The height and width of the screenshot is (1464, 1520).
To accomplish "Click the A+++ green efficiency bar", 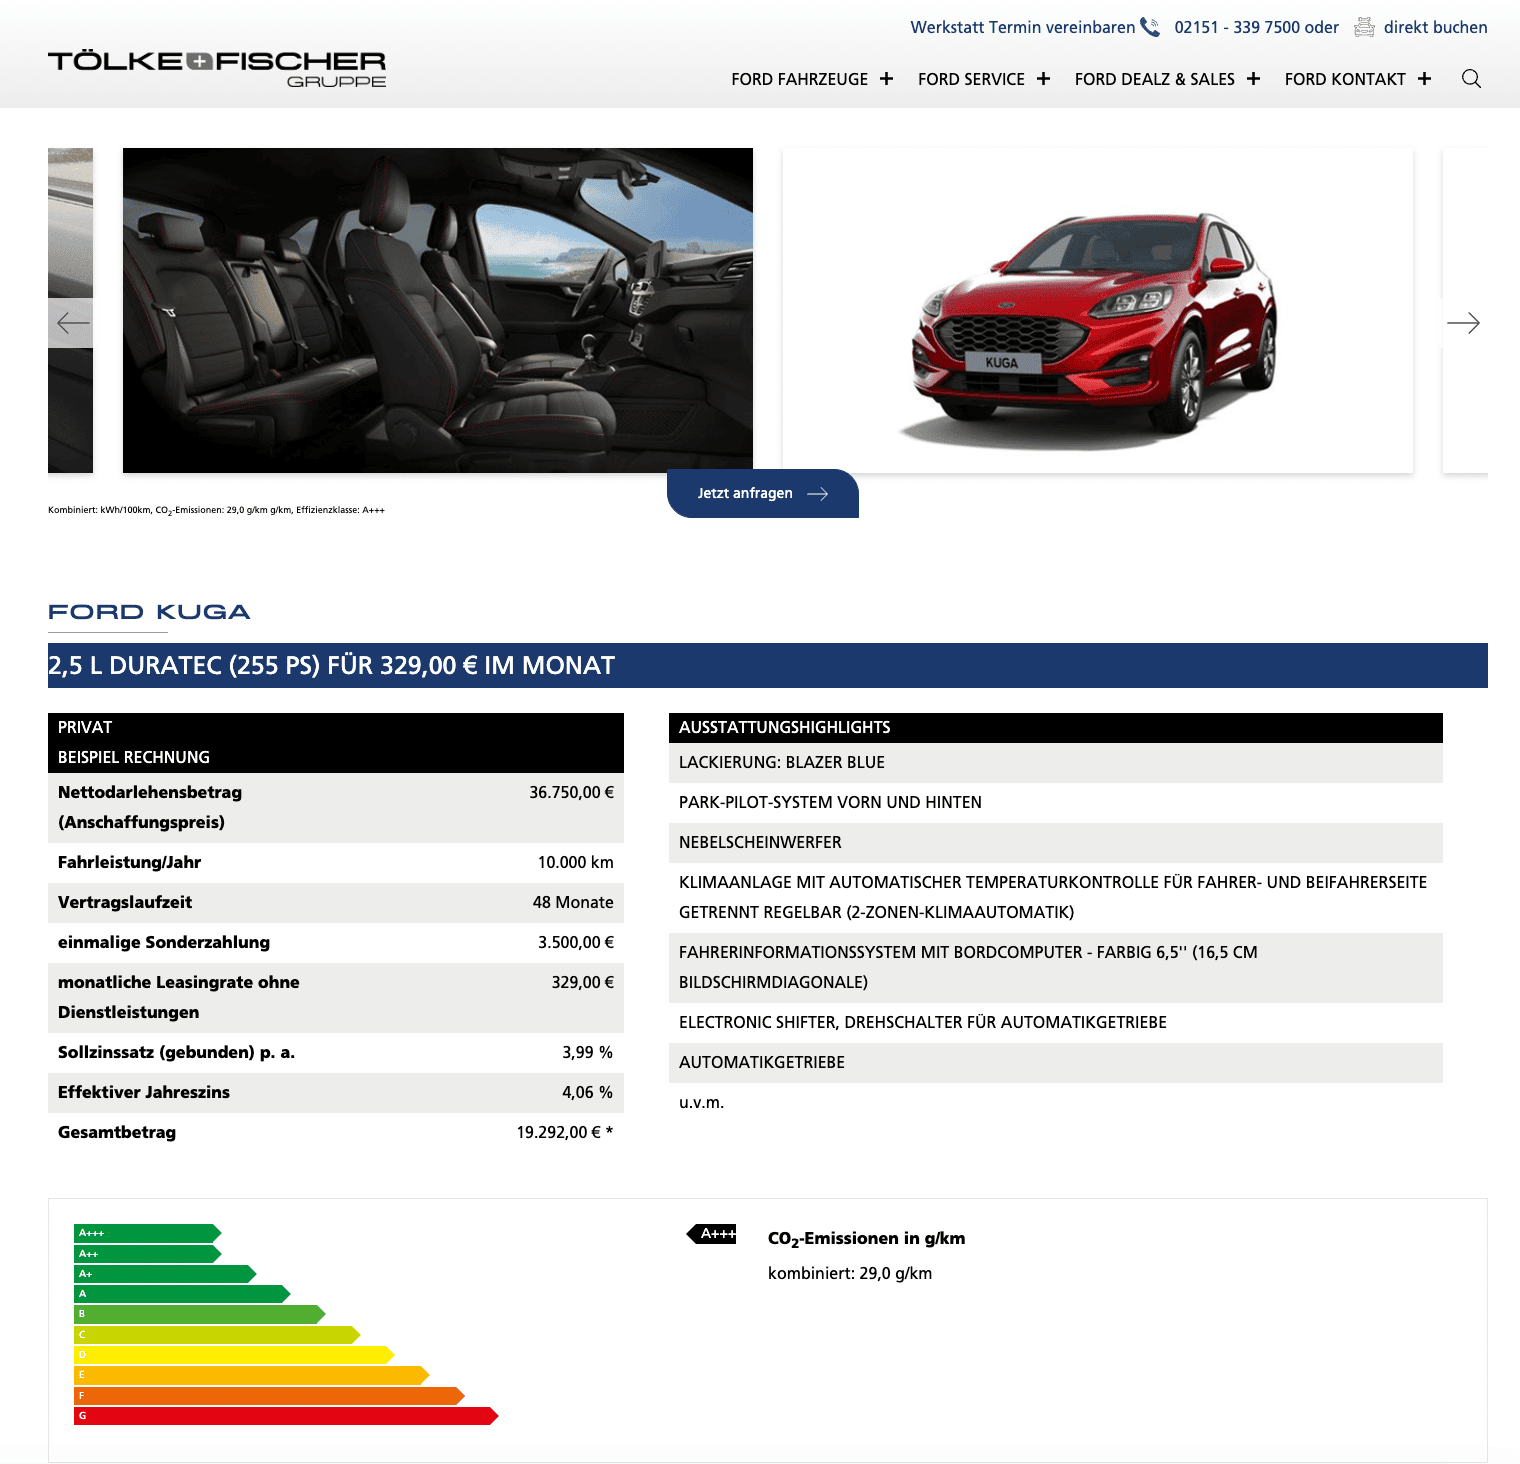I will (147, 1233).
